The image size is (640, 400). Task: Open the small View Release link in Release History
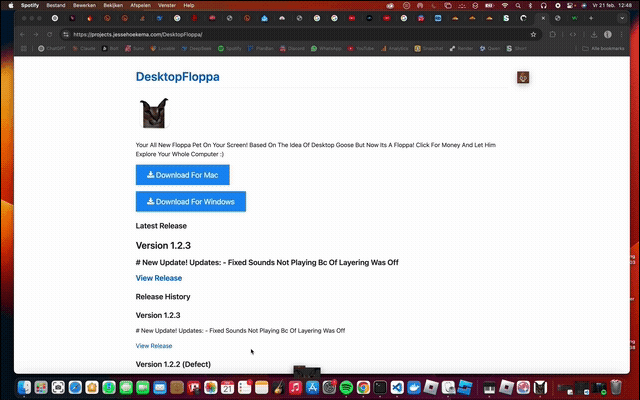tap(154, 346)
